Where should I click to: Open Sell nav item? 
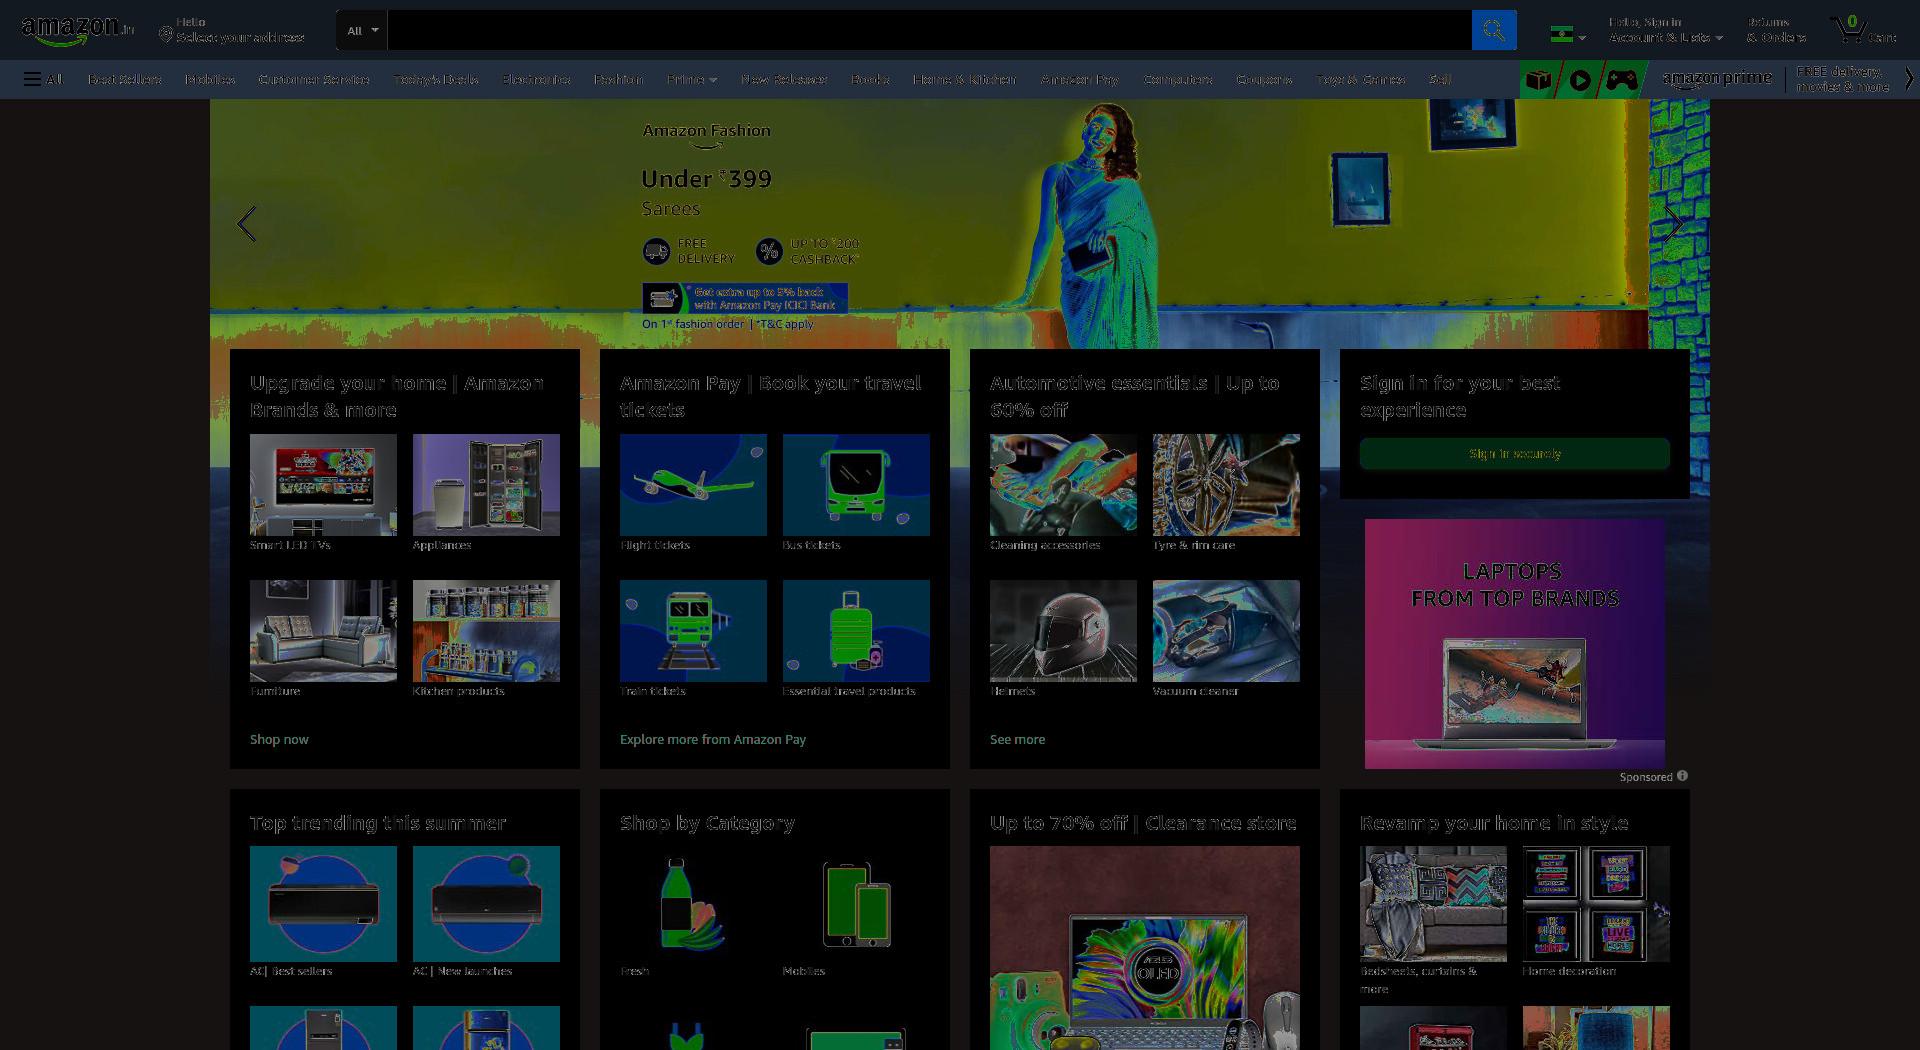tap(1440, 79)
